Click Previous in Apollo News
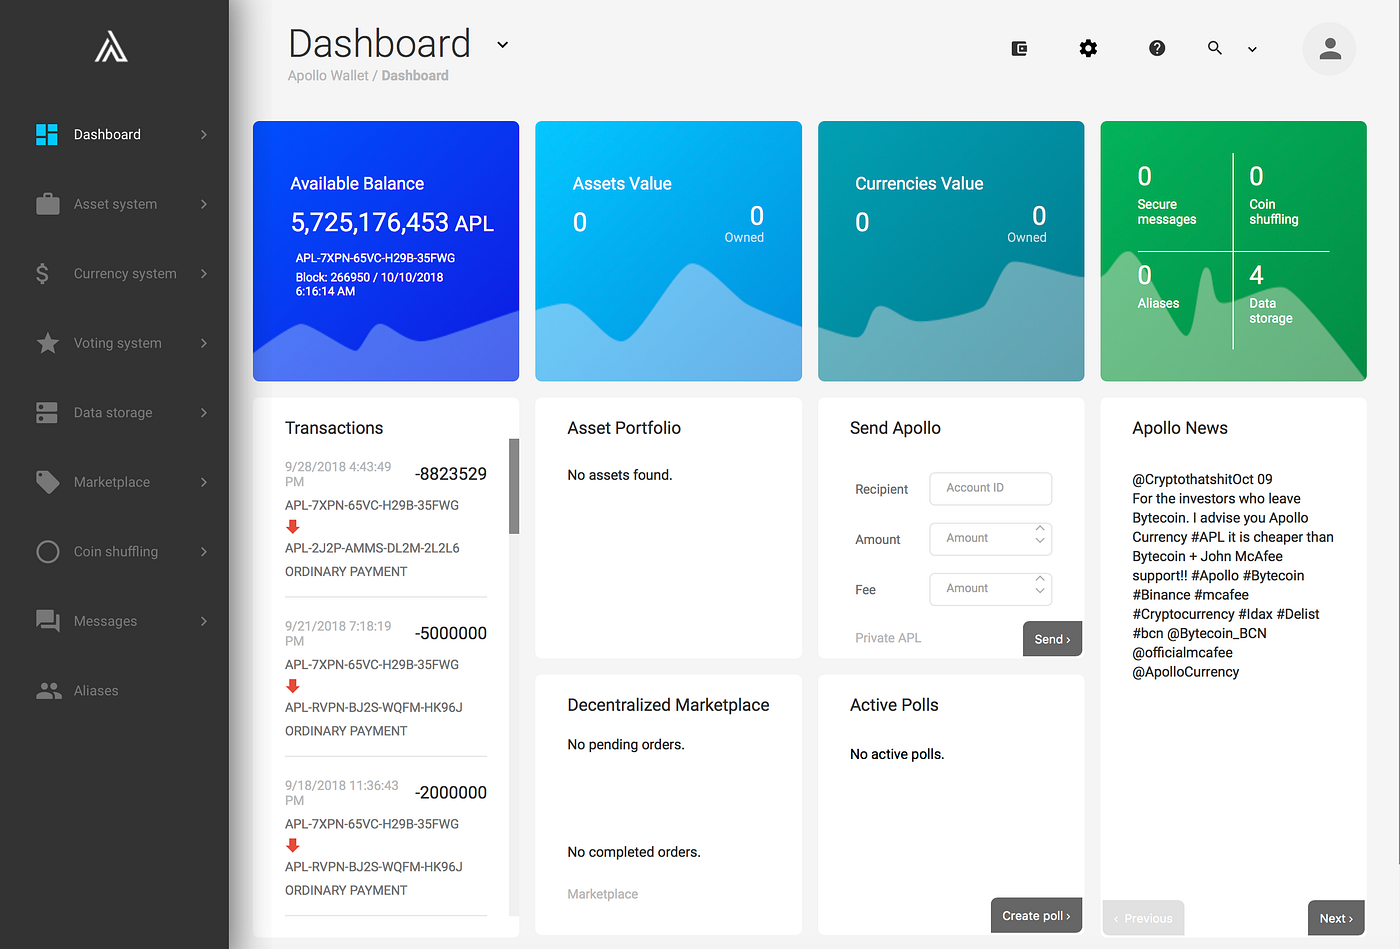 1143,918
